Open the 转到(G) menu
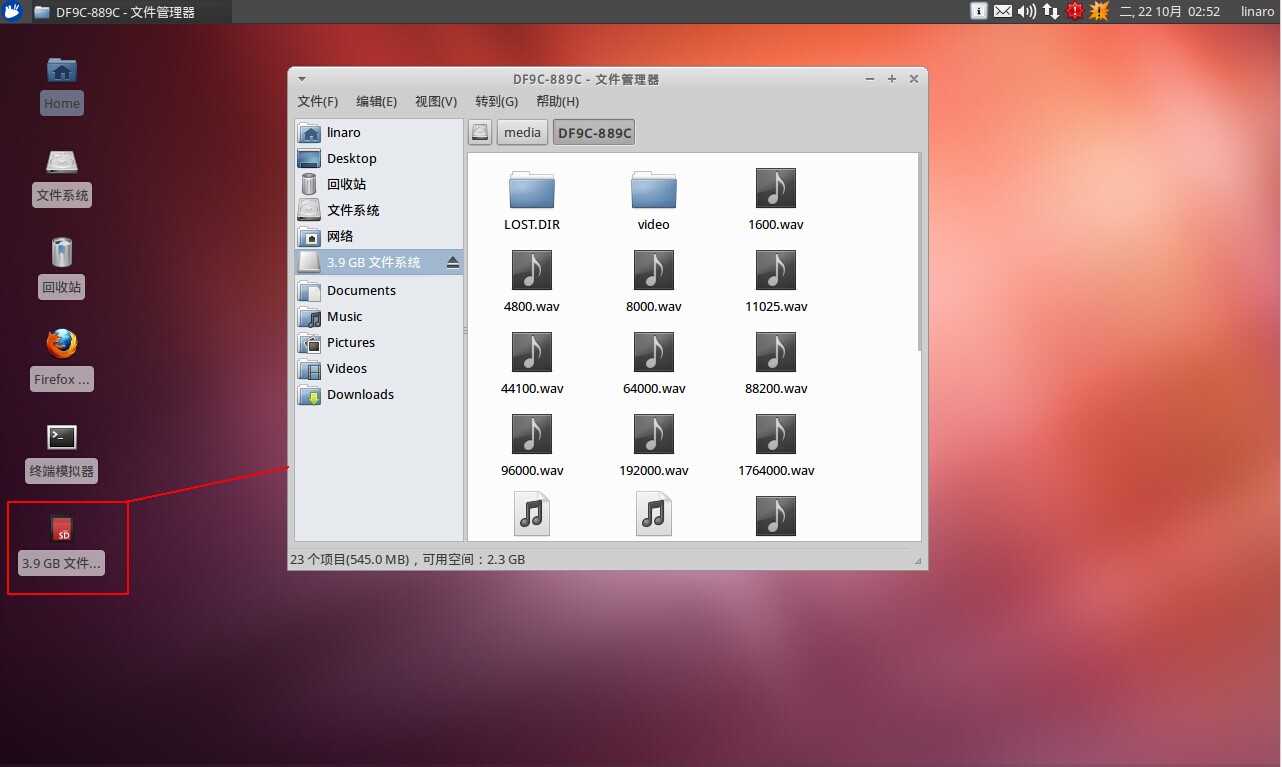This screenshot has height=767, width=1282. coord(496,101)
